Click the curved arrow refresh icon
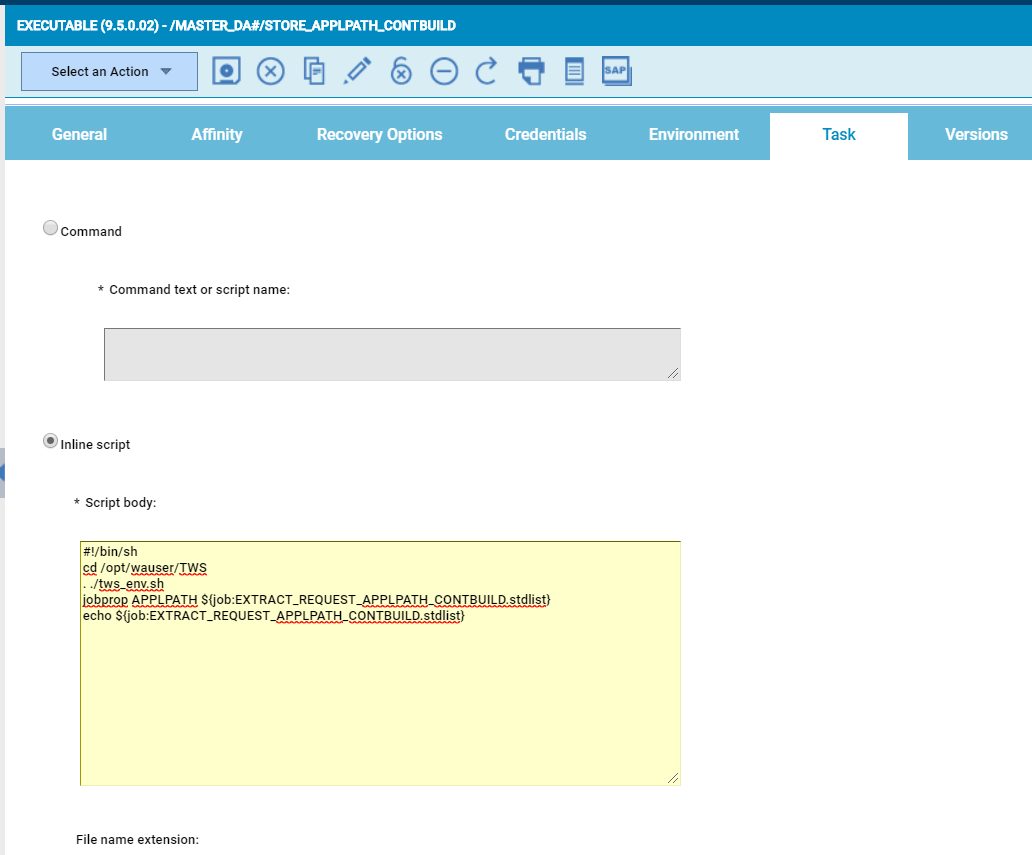This screenshot has height=855, width=1032. click(487, 71)
